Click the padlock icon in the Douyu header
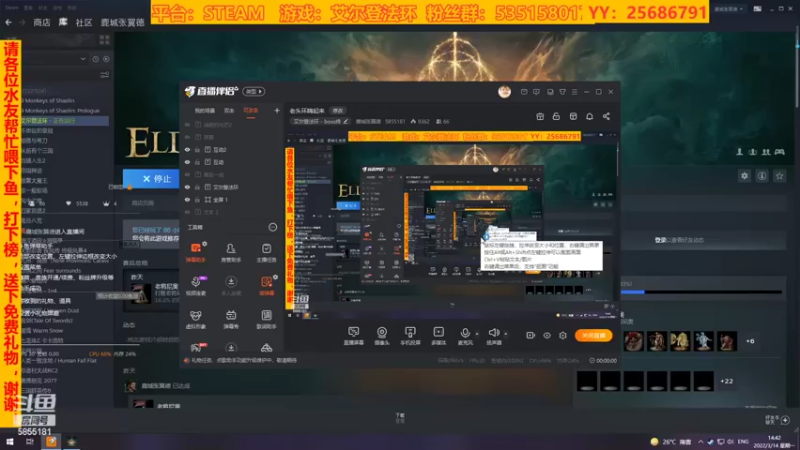The image size is (800, 450). coord(556,116)
